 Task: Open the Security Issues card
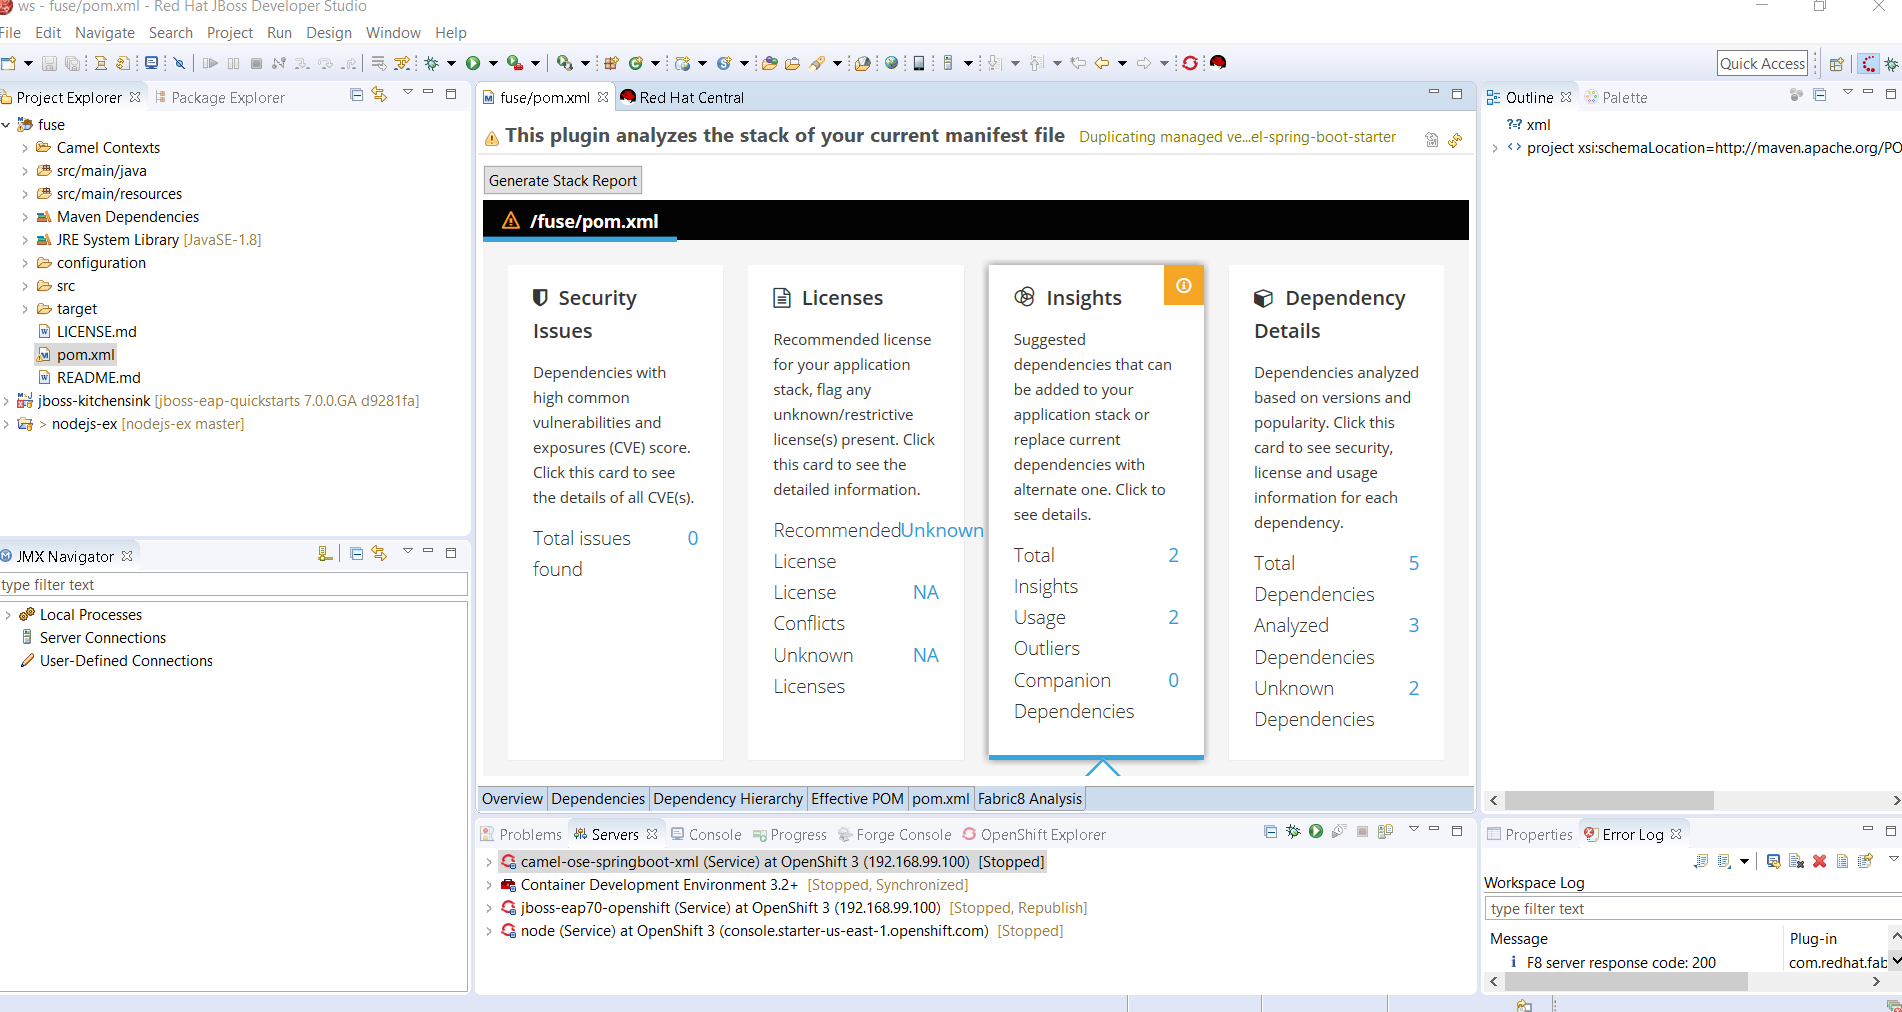pyautogui.click(x=615, y=512)
